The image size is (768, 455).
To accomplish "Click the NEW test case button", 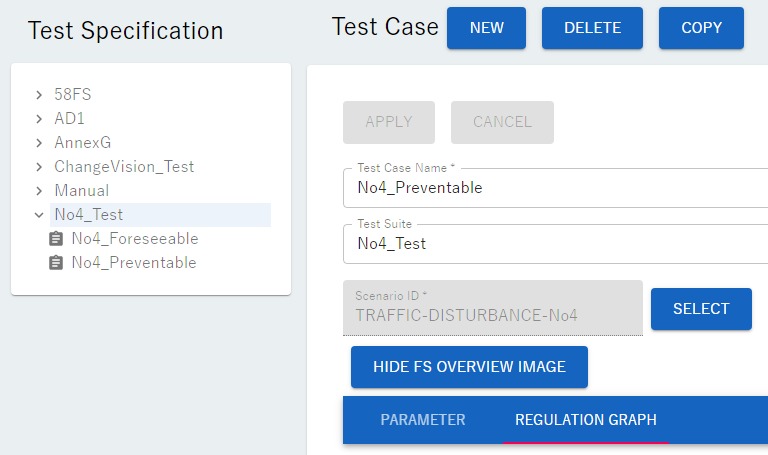I will coord(486,28).
